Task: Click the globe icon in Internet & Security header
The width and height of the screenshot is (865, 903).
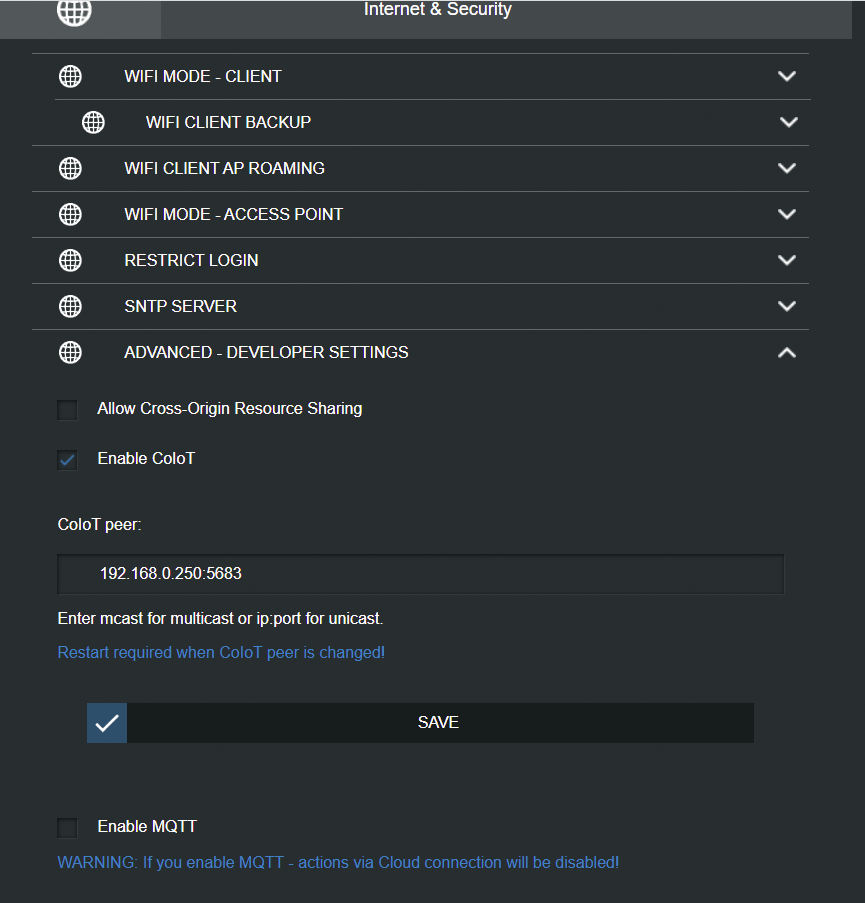Action: point(74,12)
